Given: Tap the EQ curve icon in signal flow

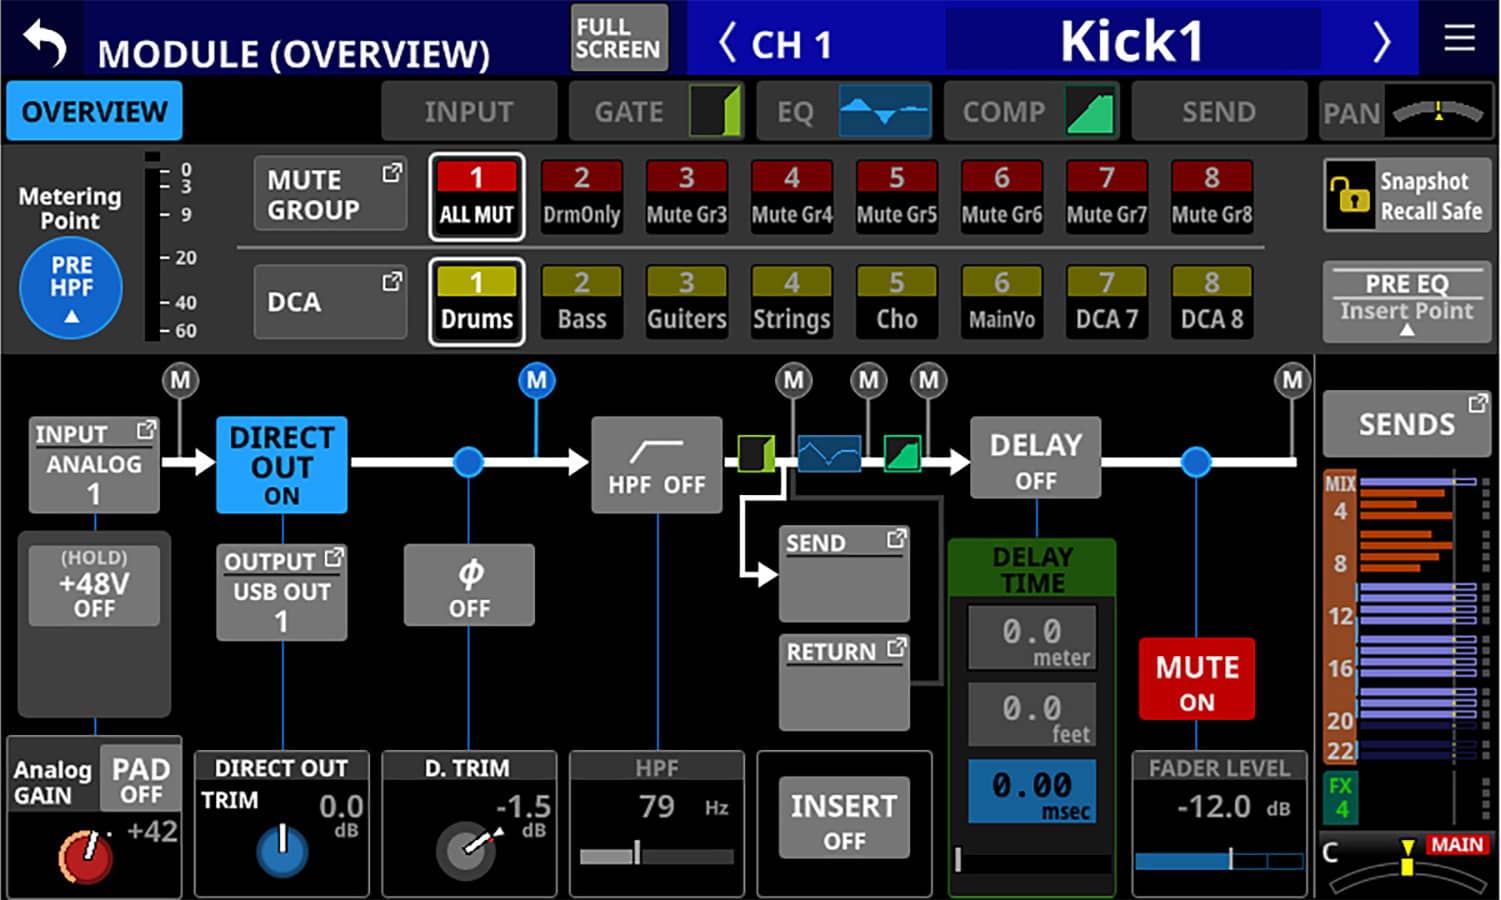Looking at the screenshot, I should (x=829, y=455).
